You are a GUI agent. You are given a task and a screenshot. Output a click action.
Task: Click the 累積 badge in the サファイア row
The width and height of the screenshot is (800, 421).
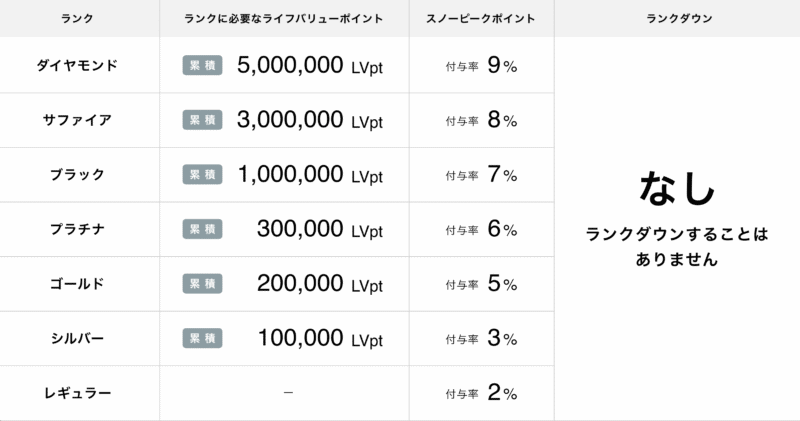coord(202,120)
